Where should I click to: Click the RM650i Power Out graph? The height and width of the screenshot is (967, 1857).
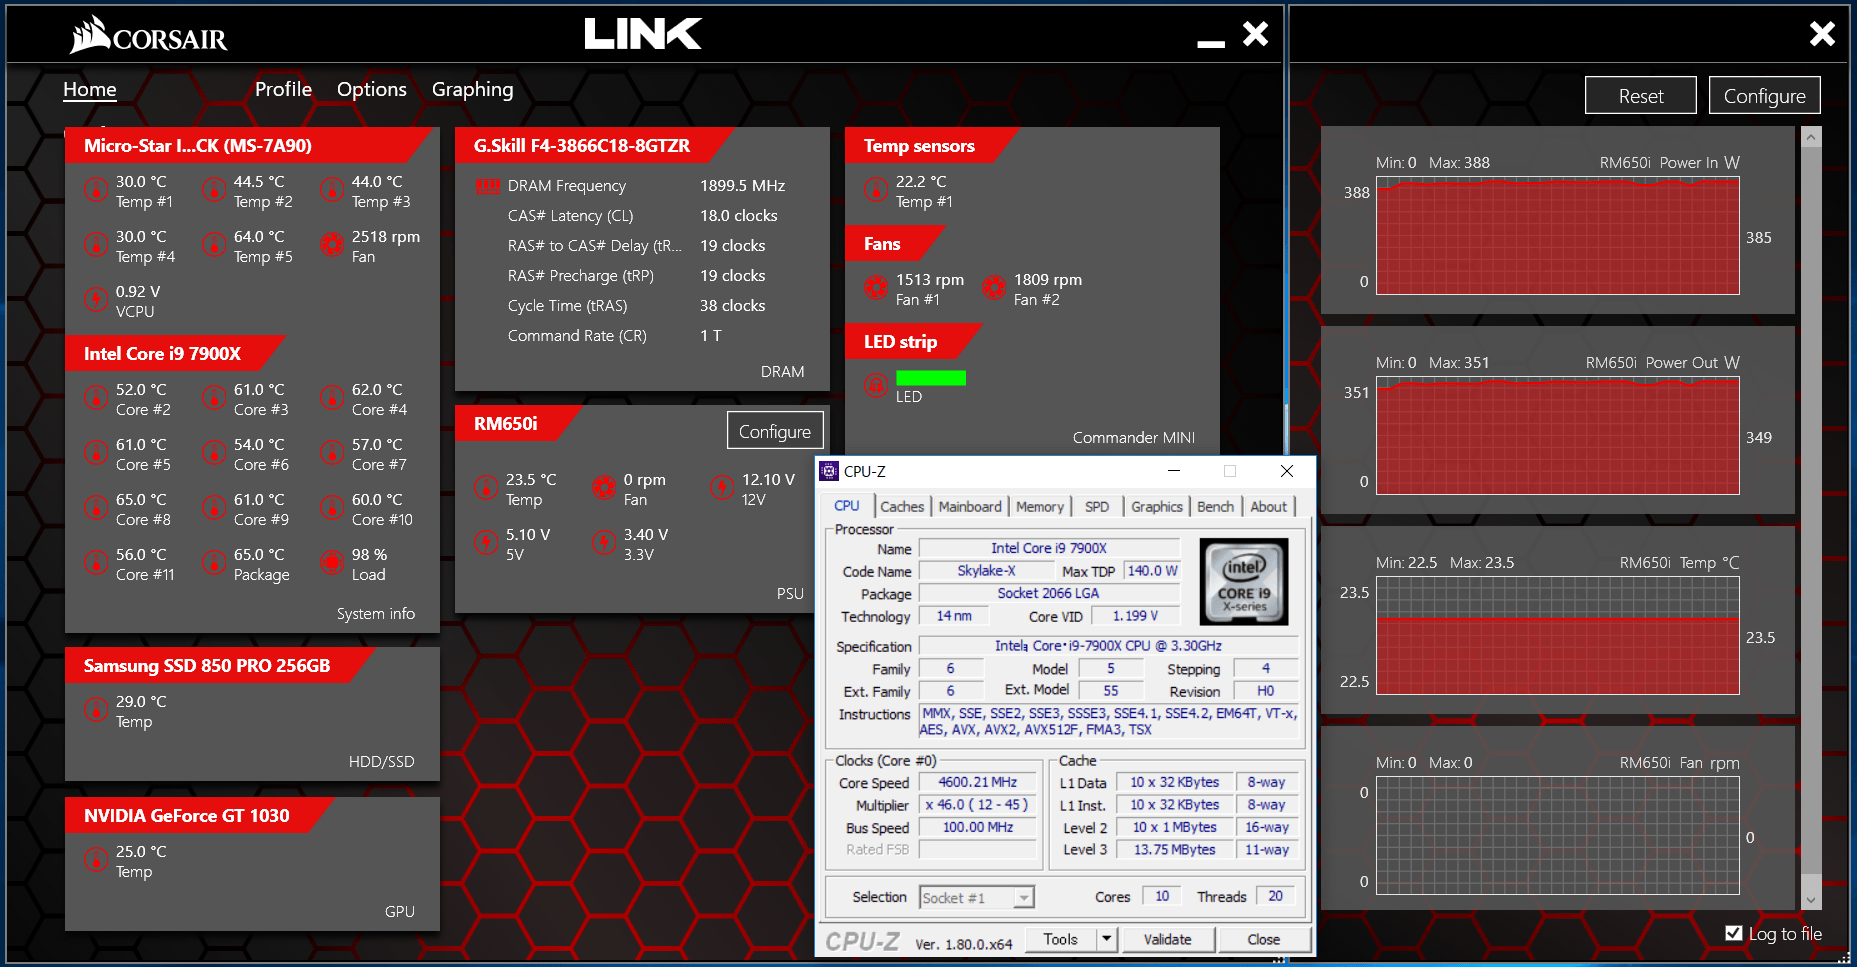[x=1558, y=436]
